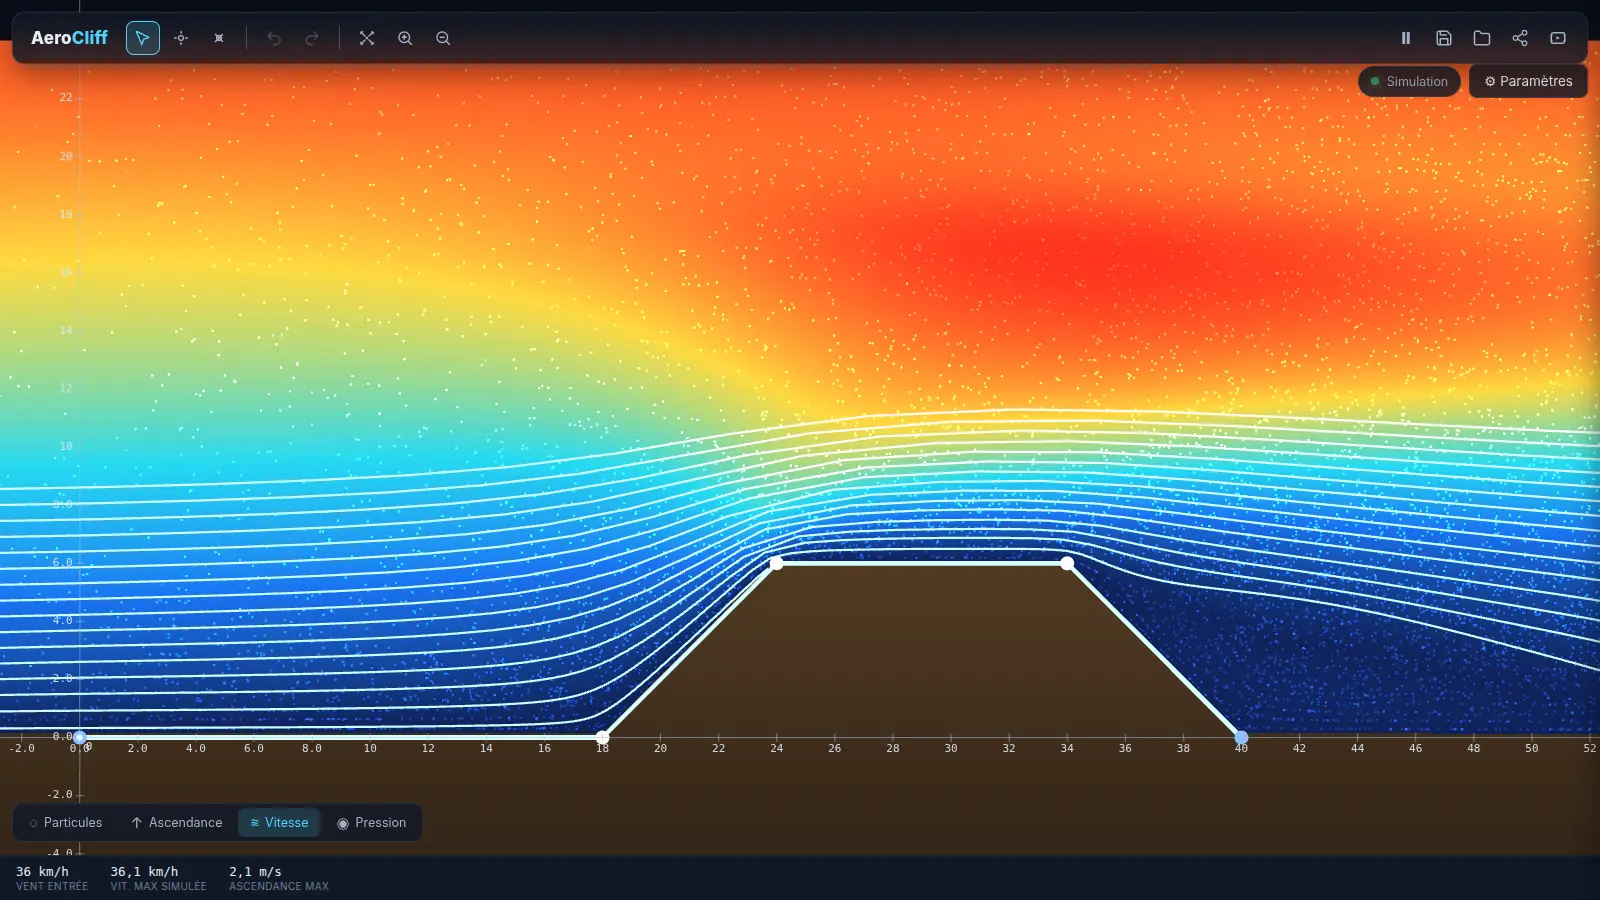Screen dimensions: 1600x900
Task: Select the terrain point at x 24 plateau corner
Action: click(777, 564)
